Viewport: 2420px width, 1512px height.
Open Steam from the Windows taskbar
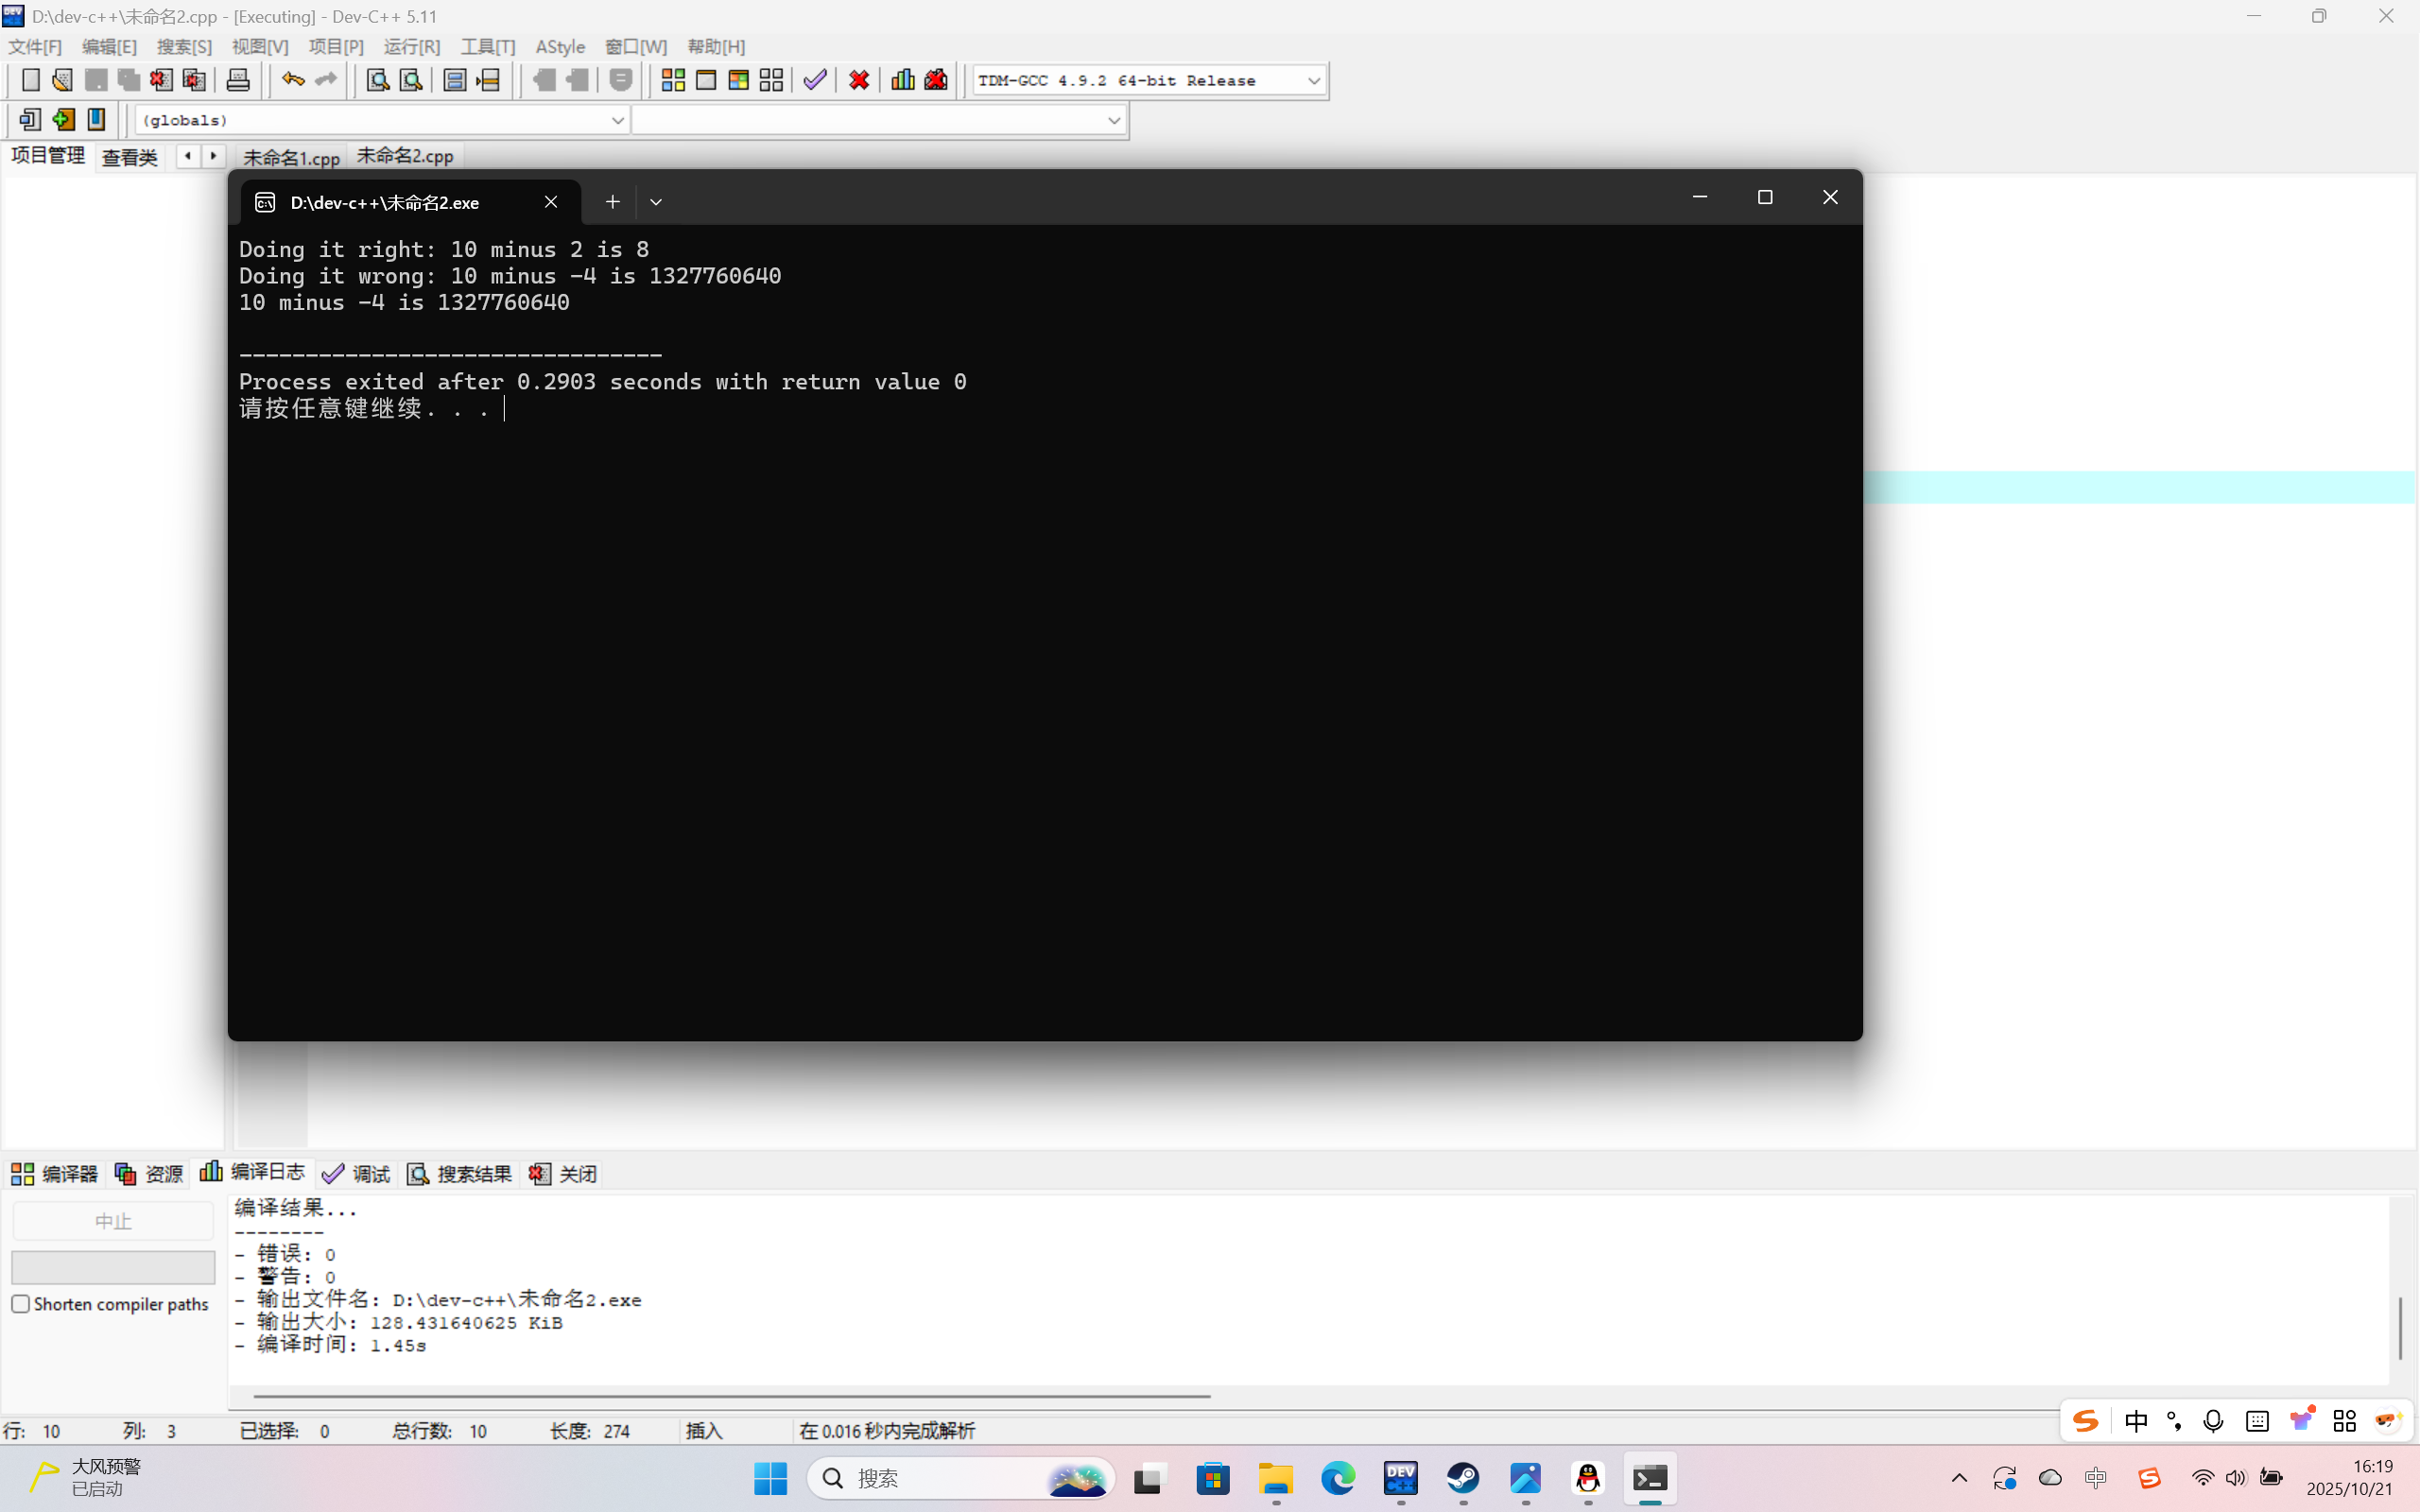point(1463,1478)
